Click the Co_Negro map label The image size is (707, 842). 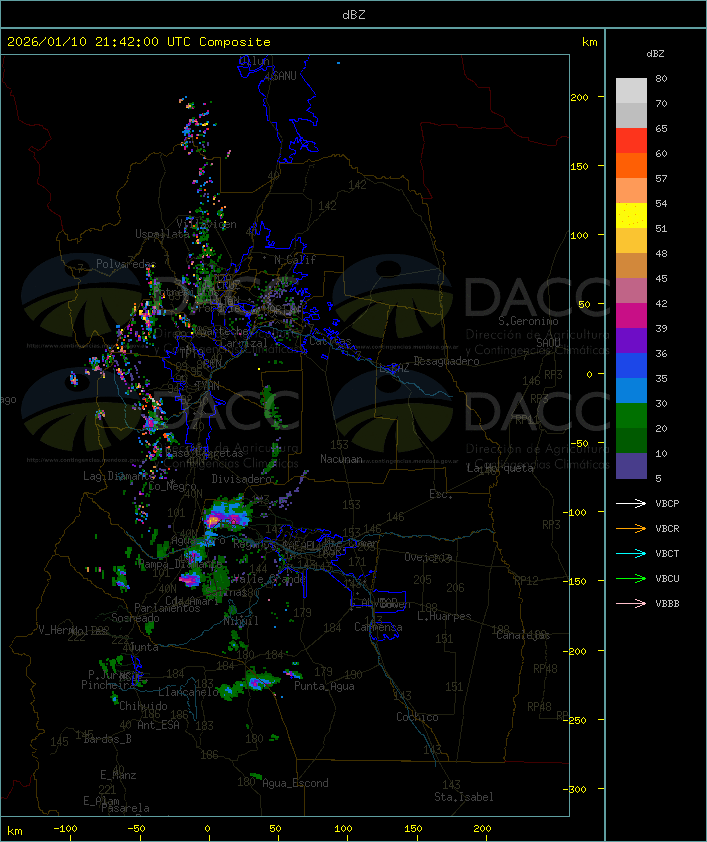click(172, 486)
